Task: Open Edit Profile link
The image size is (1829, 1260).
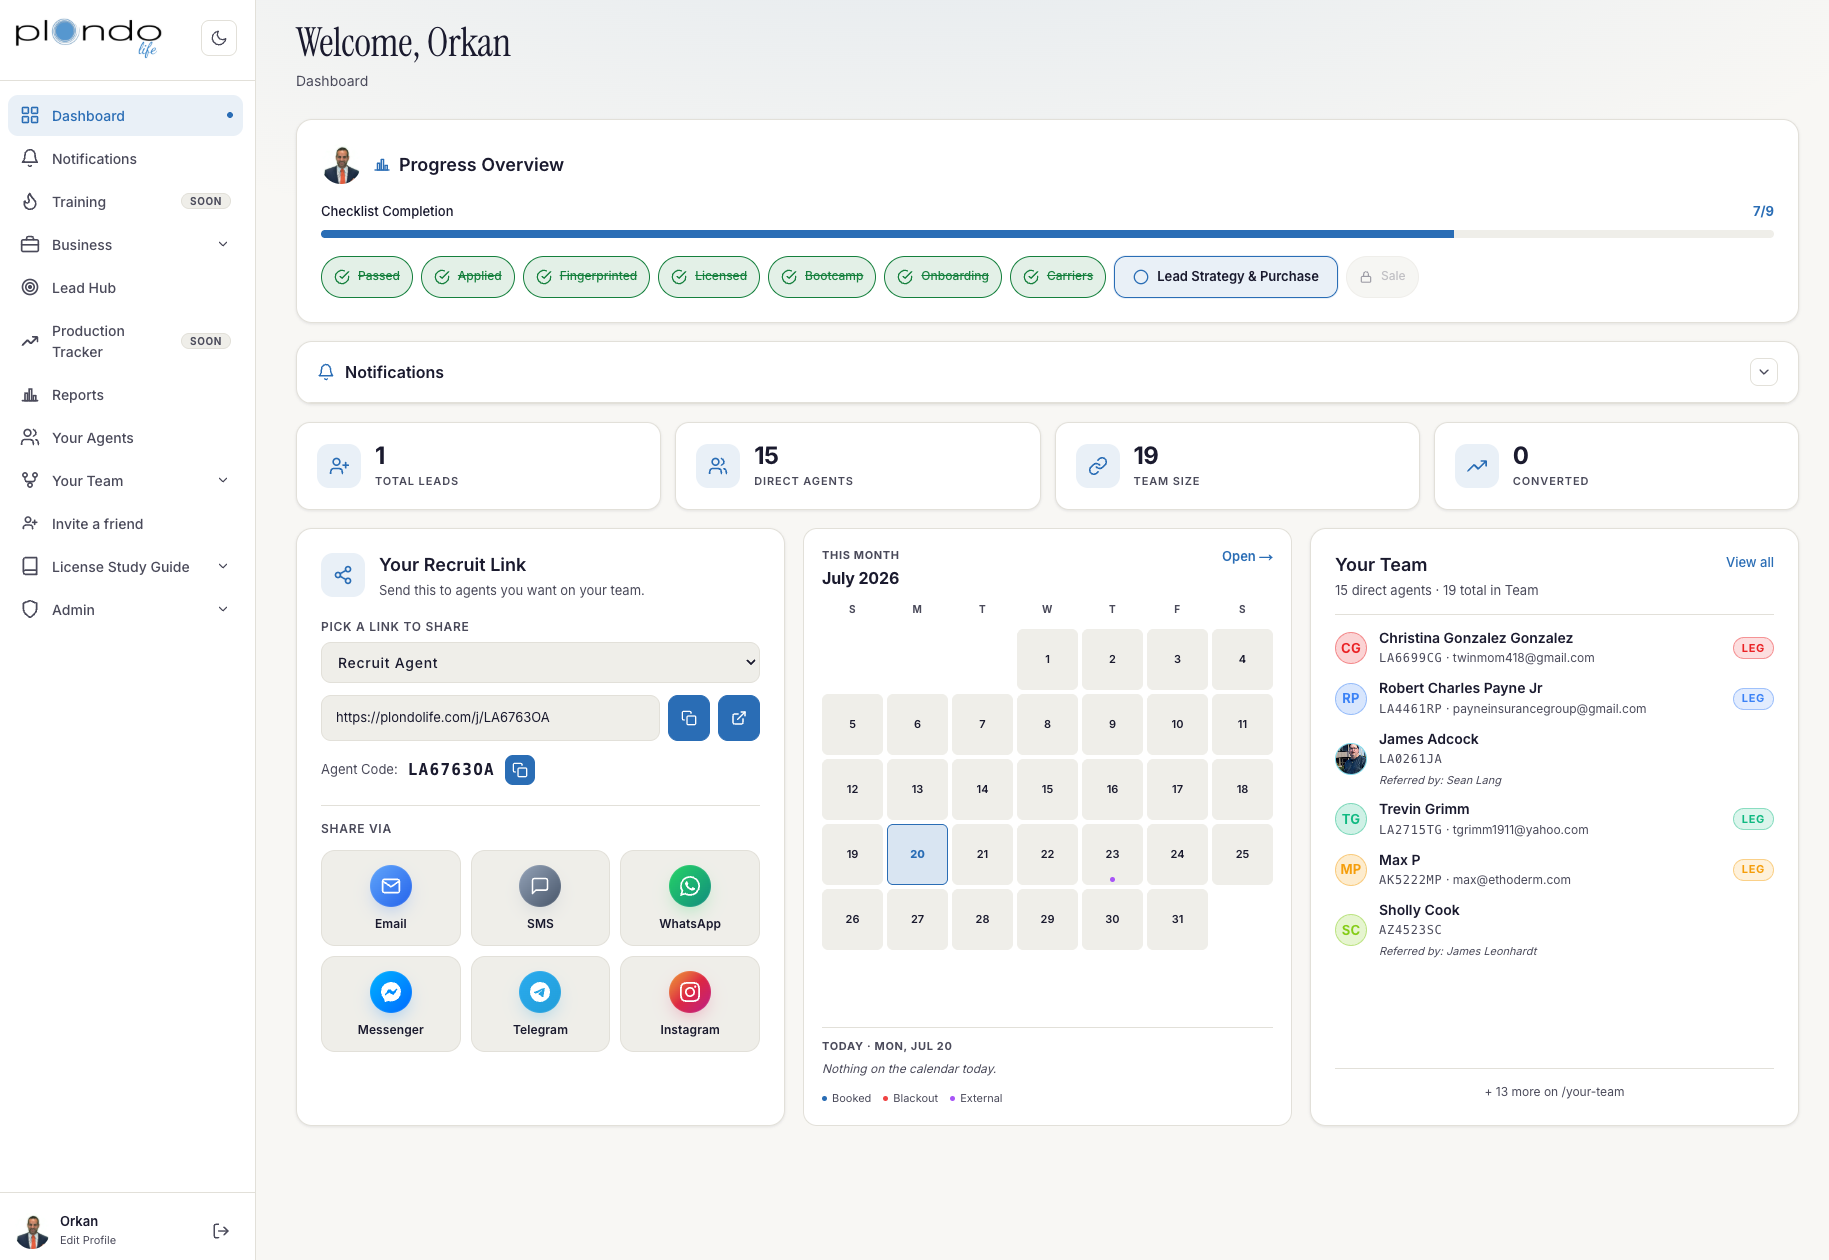Action: (x=88, y=1240)
